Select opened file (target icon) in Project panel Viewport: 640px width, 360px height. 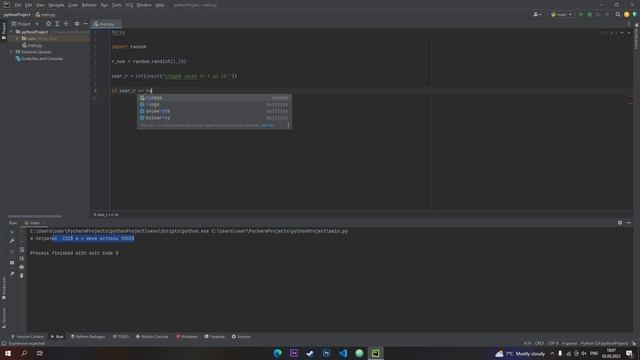click(49, 24)
